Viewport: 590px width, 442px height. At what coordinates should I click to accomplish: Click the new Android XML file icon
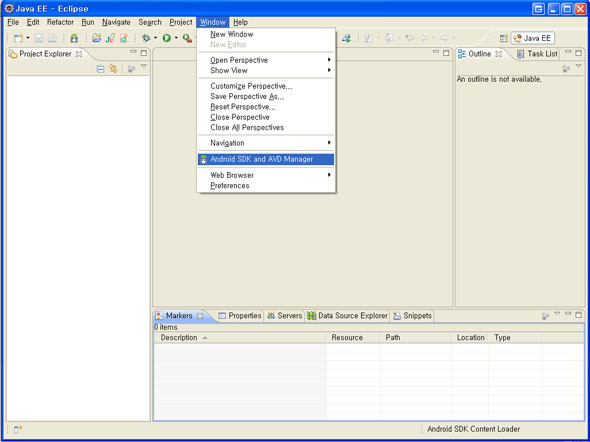123,38
